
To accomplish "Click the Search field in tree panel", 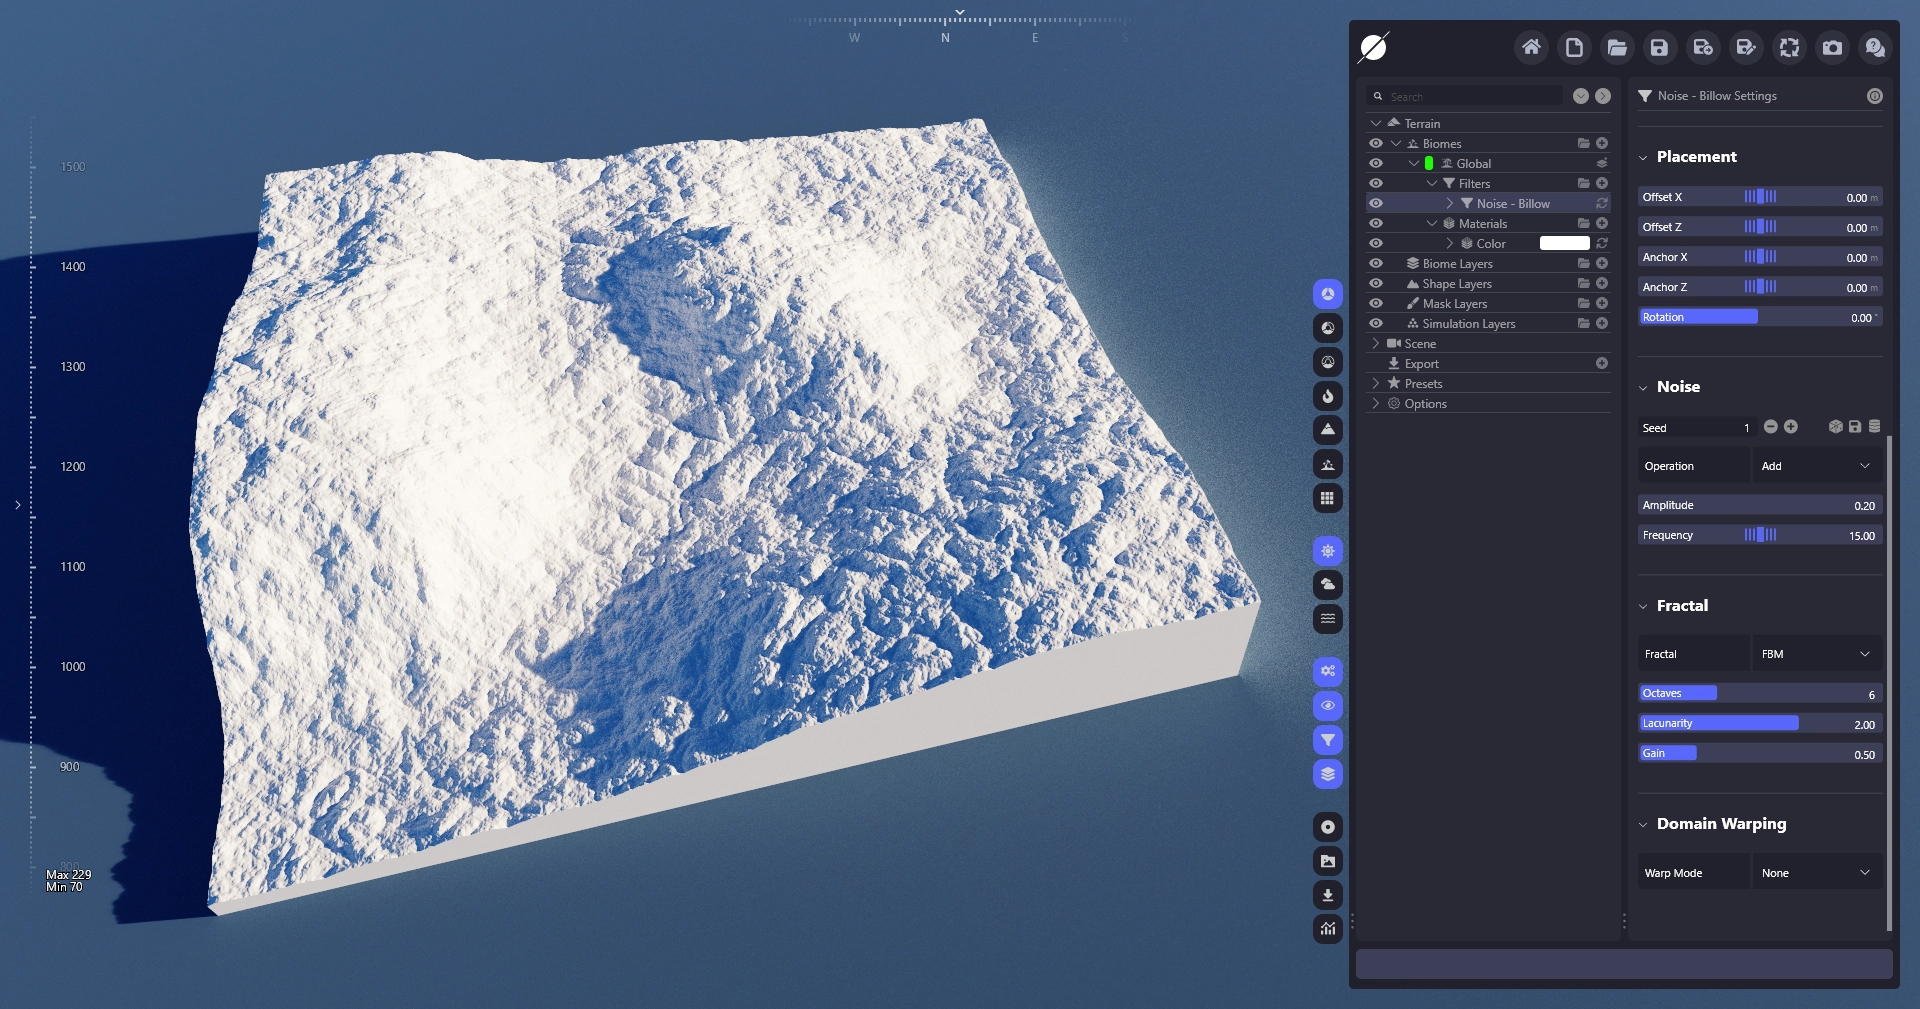I will 1470,96.
